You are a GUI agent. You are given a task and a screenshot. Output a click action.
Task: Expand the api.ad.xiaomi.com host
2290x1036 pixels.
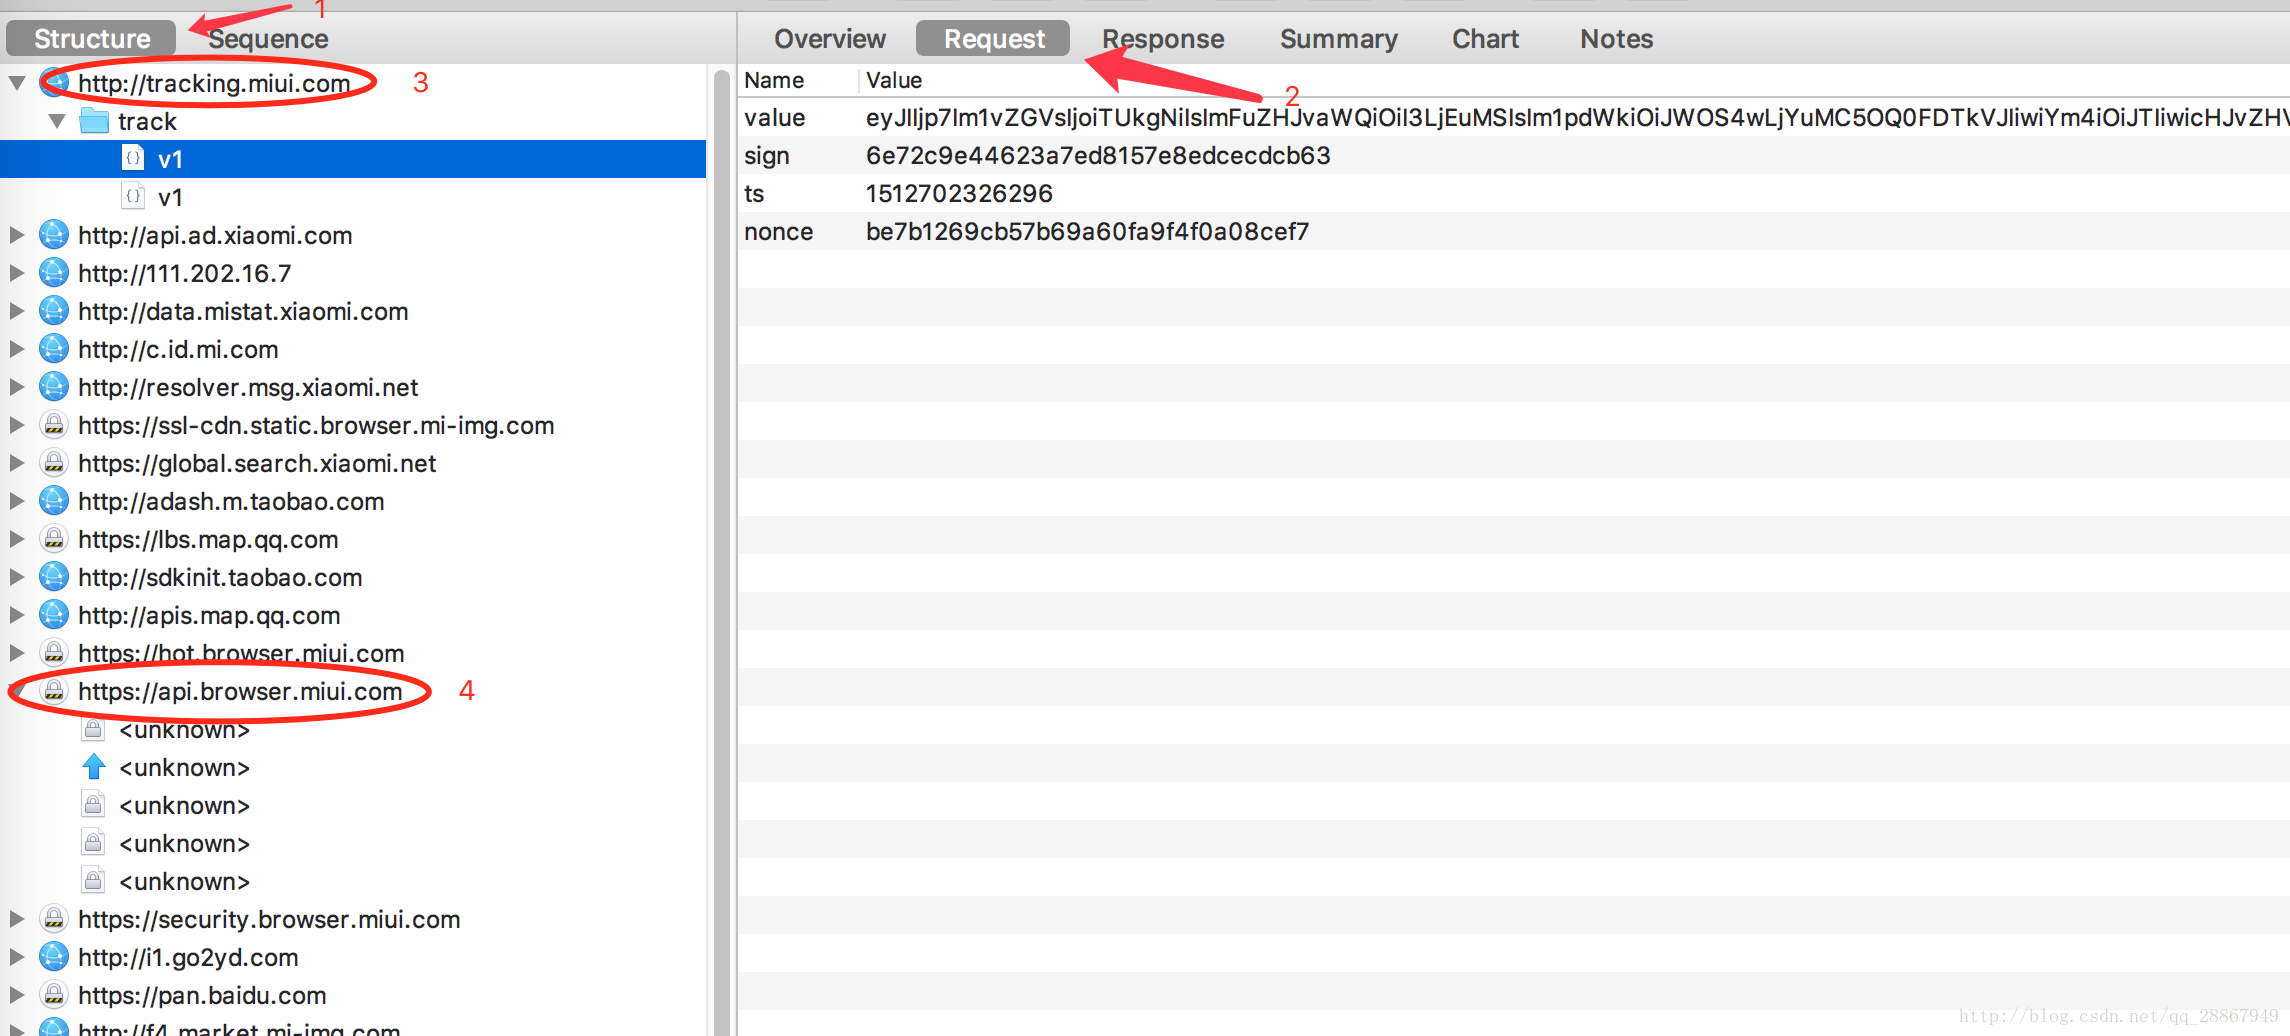coord(17,235)
